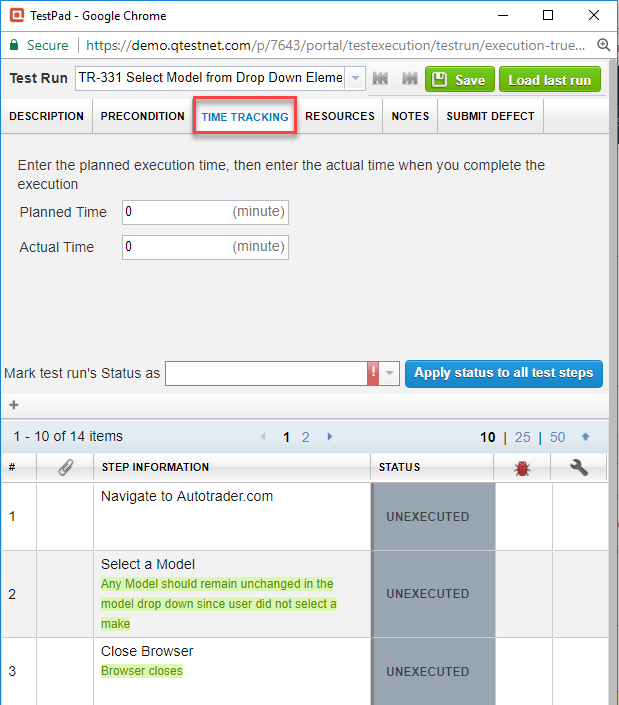This screenshot has height=705, width=619.
Task: Click the paperclip attachment column header
Action: pos(66,467)
